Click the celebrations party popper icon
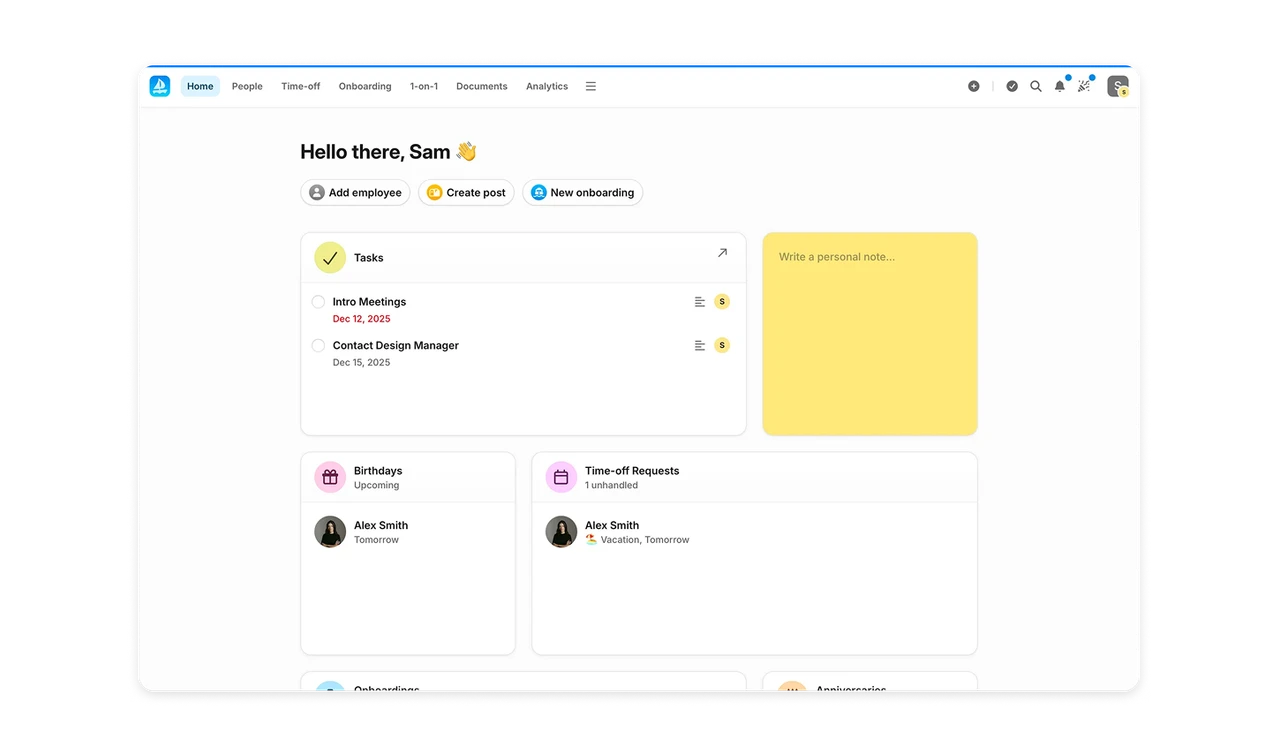The width and height of the screenshot is (1280, 754). 1083,86
